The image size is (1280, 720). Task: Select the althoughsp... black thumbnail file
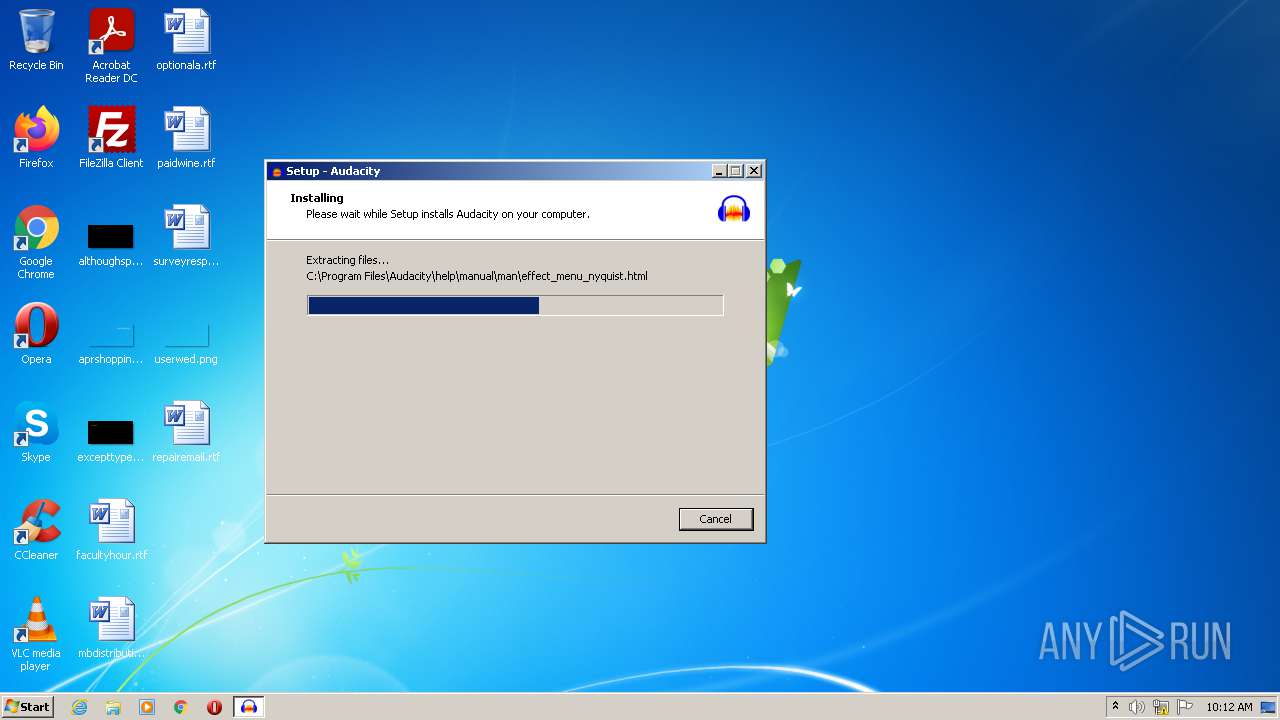point(111,242)
